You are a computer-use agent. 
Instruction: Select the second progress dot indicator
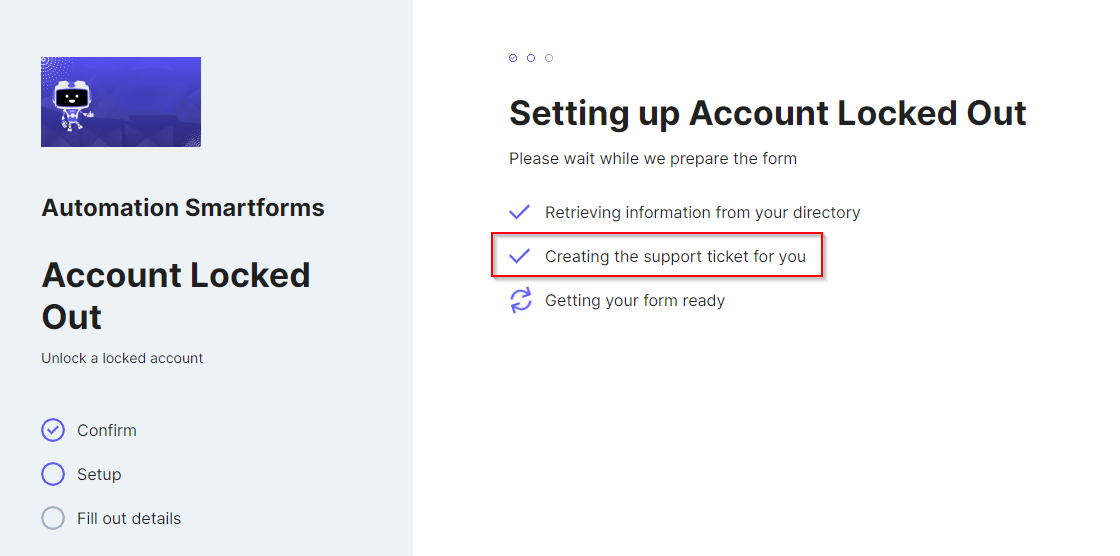(531, 58)
